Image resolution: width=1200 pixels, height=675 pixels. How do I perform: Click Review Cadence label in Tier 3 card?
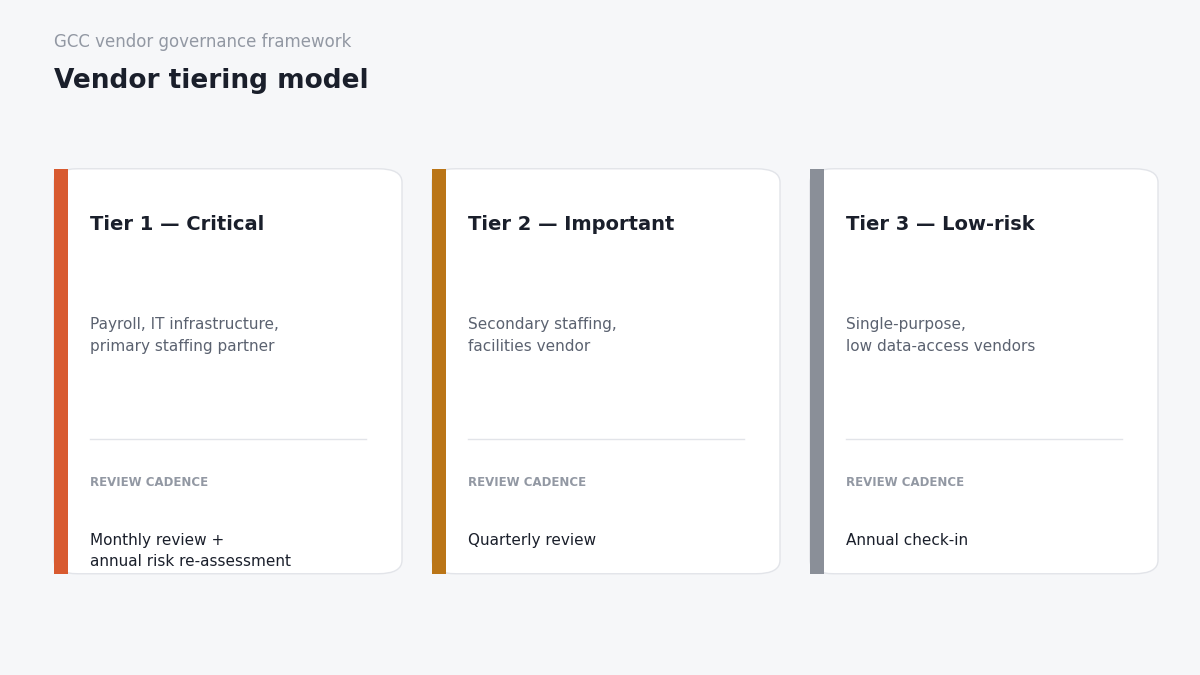[x=905, y=482]
